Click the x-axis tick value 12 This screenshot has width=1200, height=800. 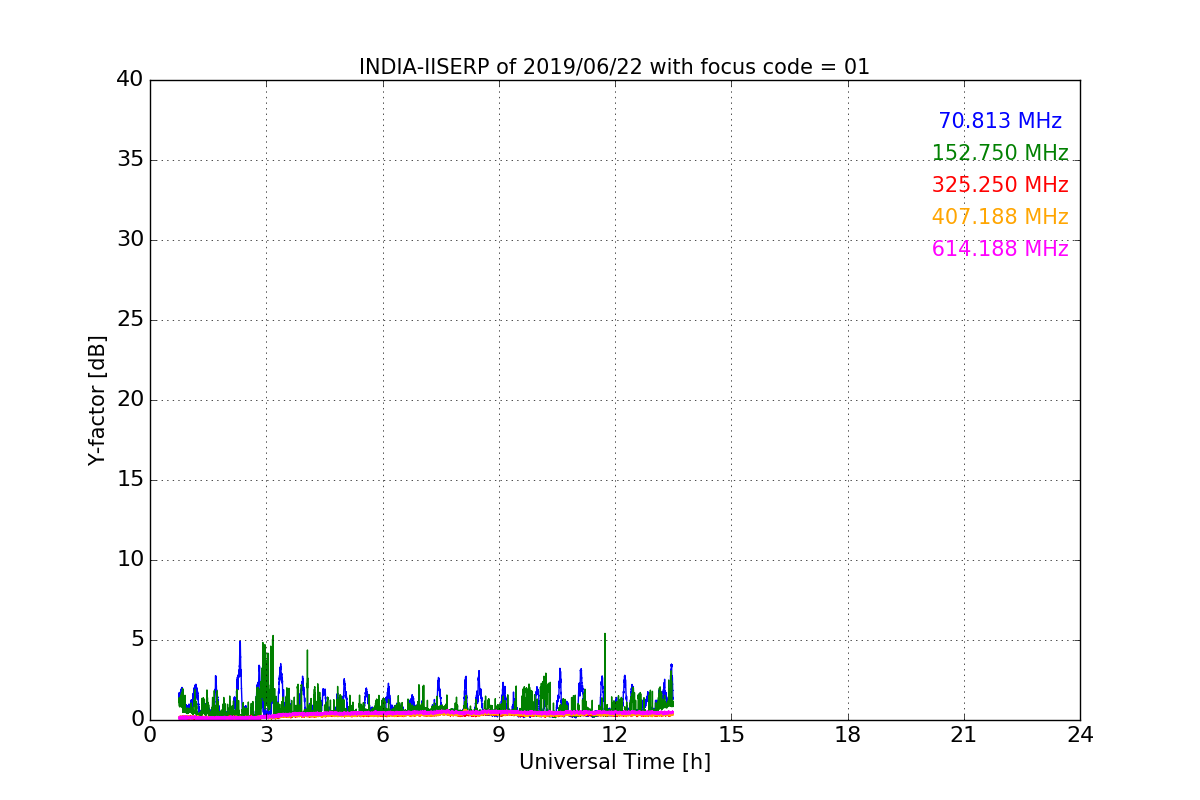(615, 735)
